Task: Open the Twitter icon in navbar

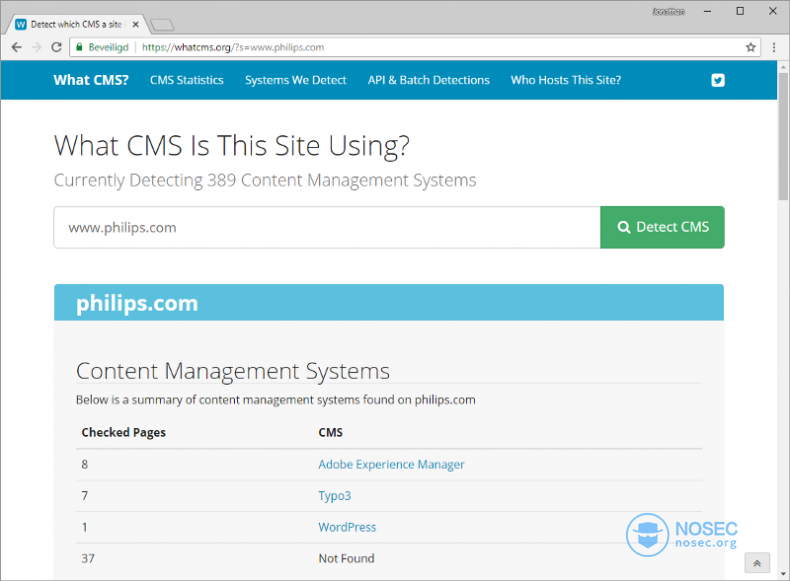Action: (718, 80)
